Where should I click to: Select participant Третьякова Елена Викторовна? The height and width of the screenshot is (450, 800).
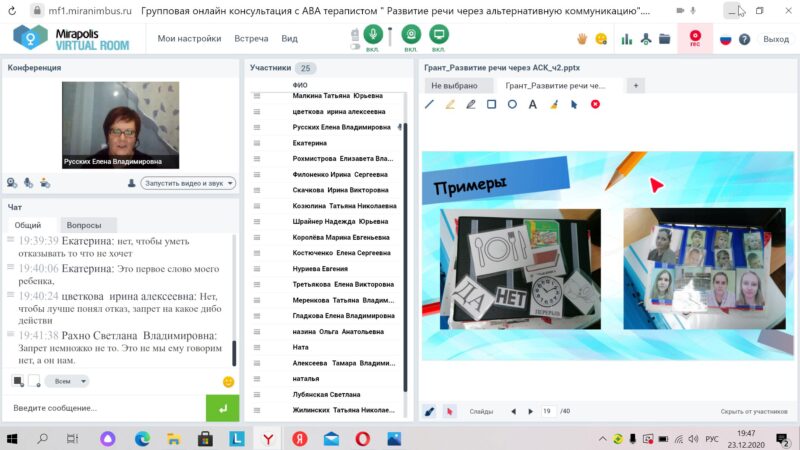[343, 284]
